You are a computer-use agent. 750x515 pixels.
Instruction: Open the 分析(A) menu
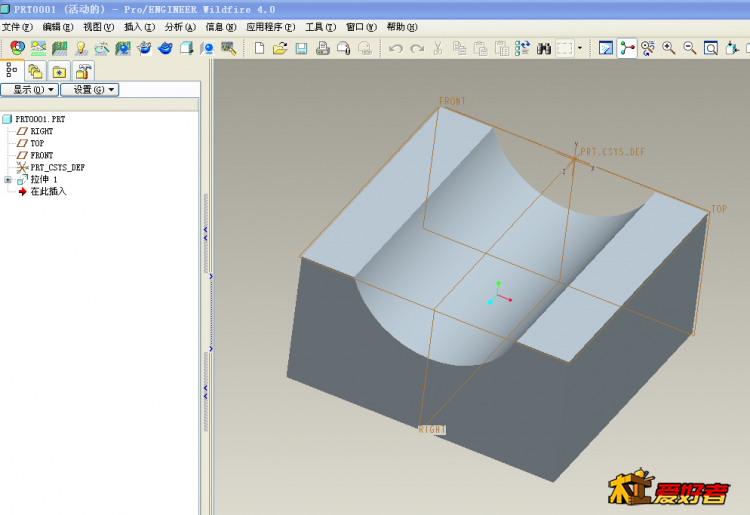180,27
